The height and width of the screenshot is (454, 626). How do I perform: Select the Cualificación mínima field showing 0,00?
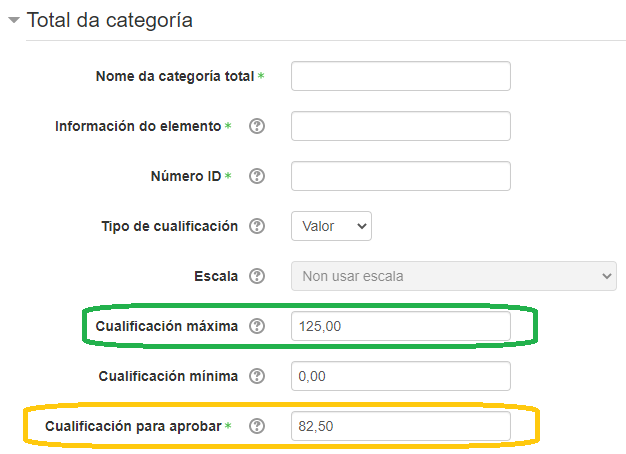400,376
